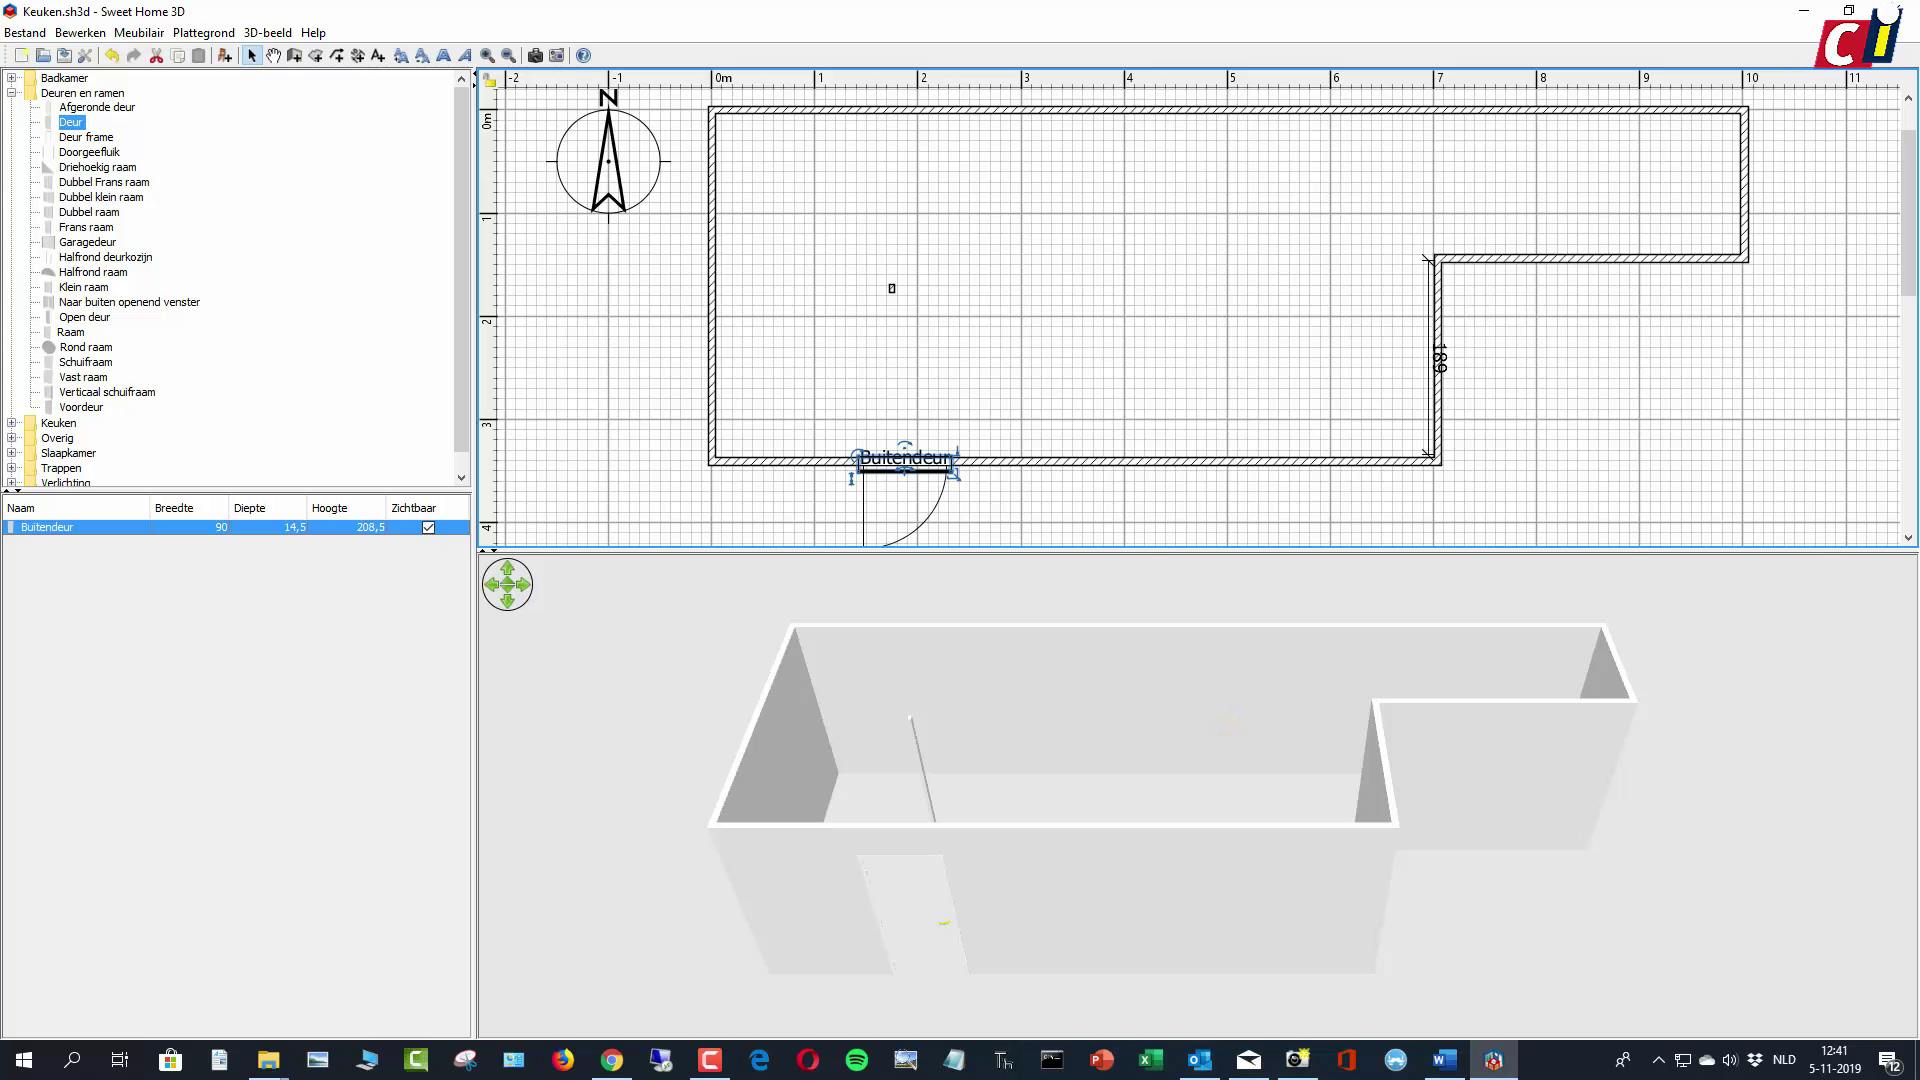1920x1080 pixels.
Task: Open the Sweet Home 3D help
Action: tap(583, 55)
